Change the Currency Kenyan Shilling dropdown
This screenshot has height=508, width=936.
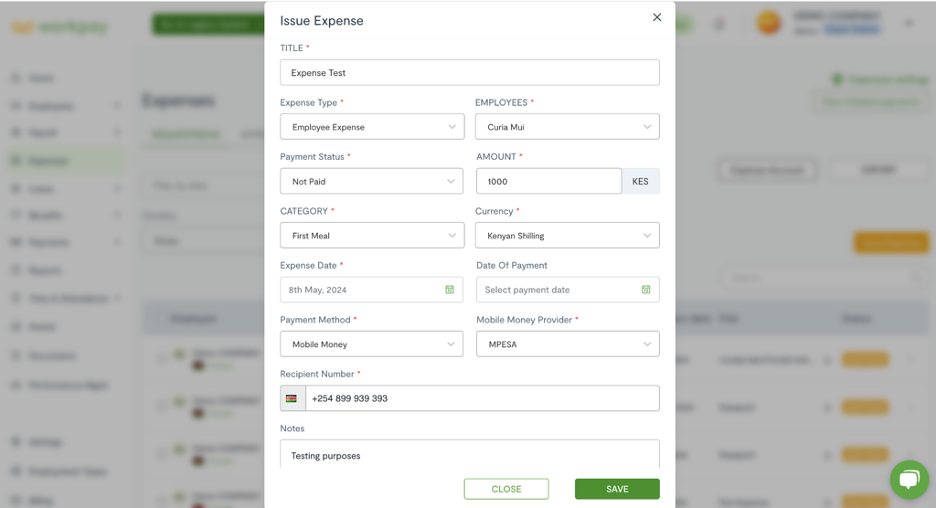point(567,235)
